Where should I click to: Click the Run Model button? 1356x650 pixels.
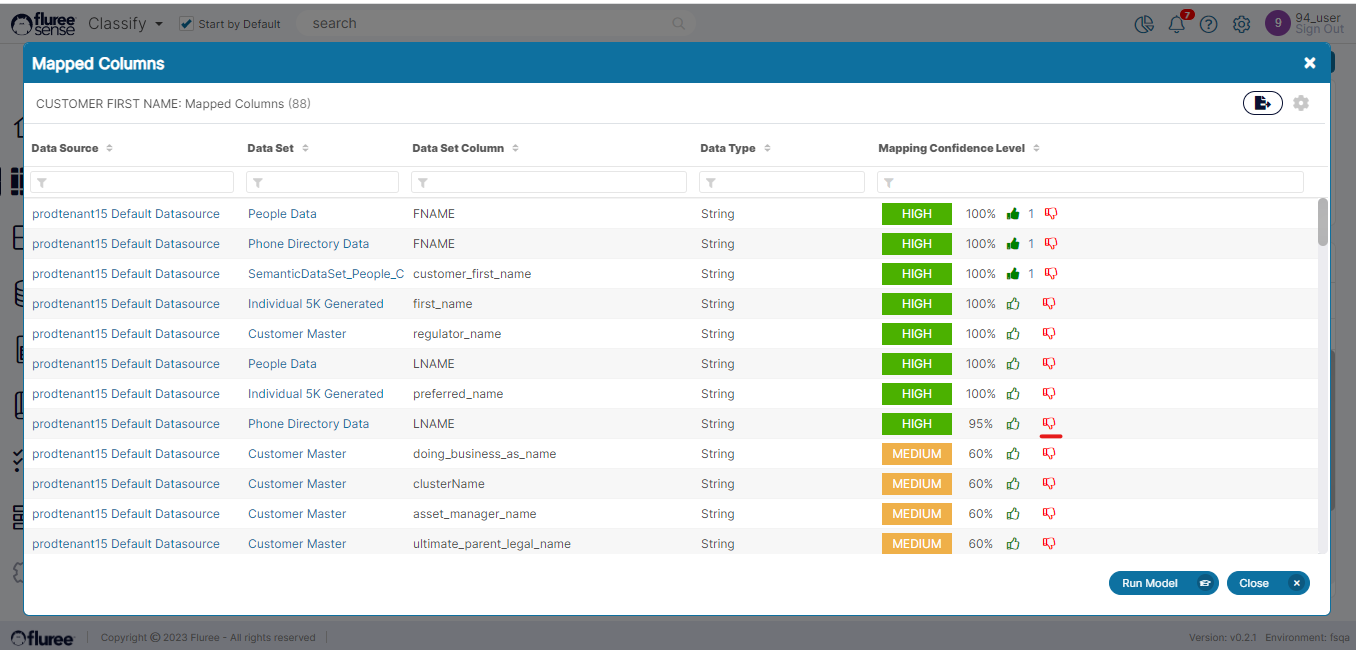click(x=1162, y=583)
